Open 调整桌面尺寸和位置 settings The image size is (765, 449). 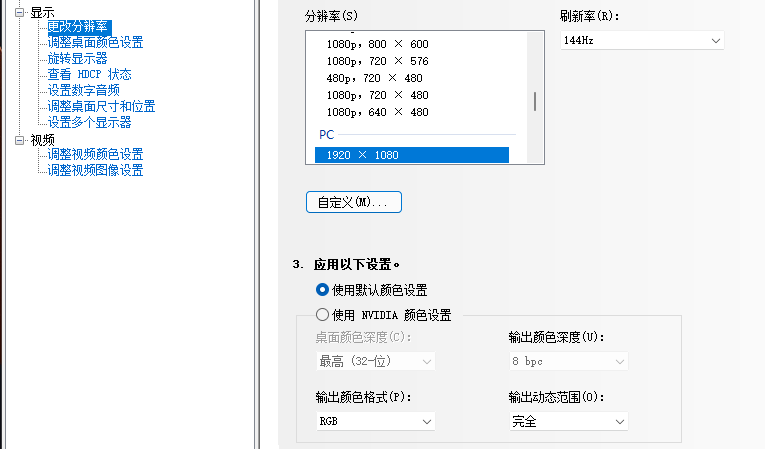coord(101,106)
